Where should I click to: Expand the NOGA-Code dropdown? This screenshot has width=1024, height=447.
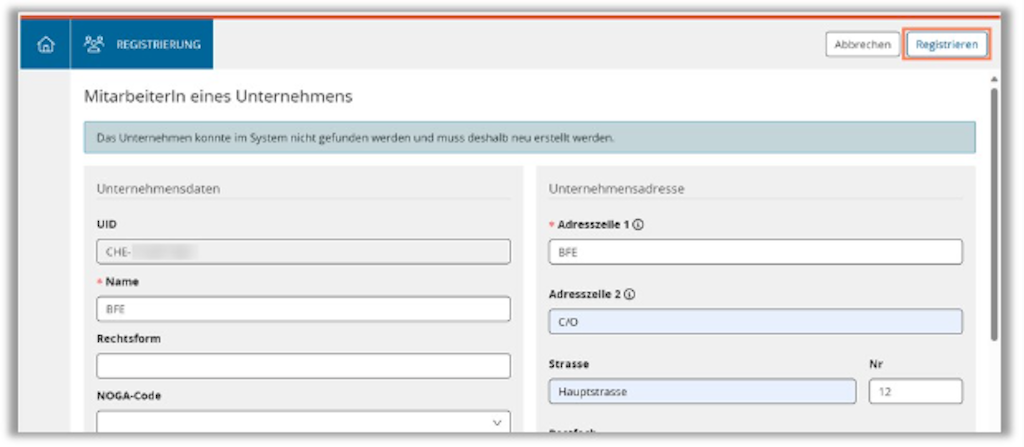click(x=498, y=423)
